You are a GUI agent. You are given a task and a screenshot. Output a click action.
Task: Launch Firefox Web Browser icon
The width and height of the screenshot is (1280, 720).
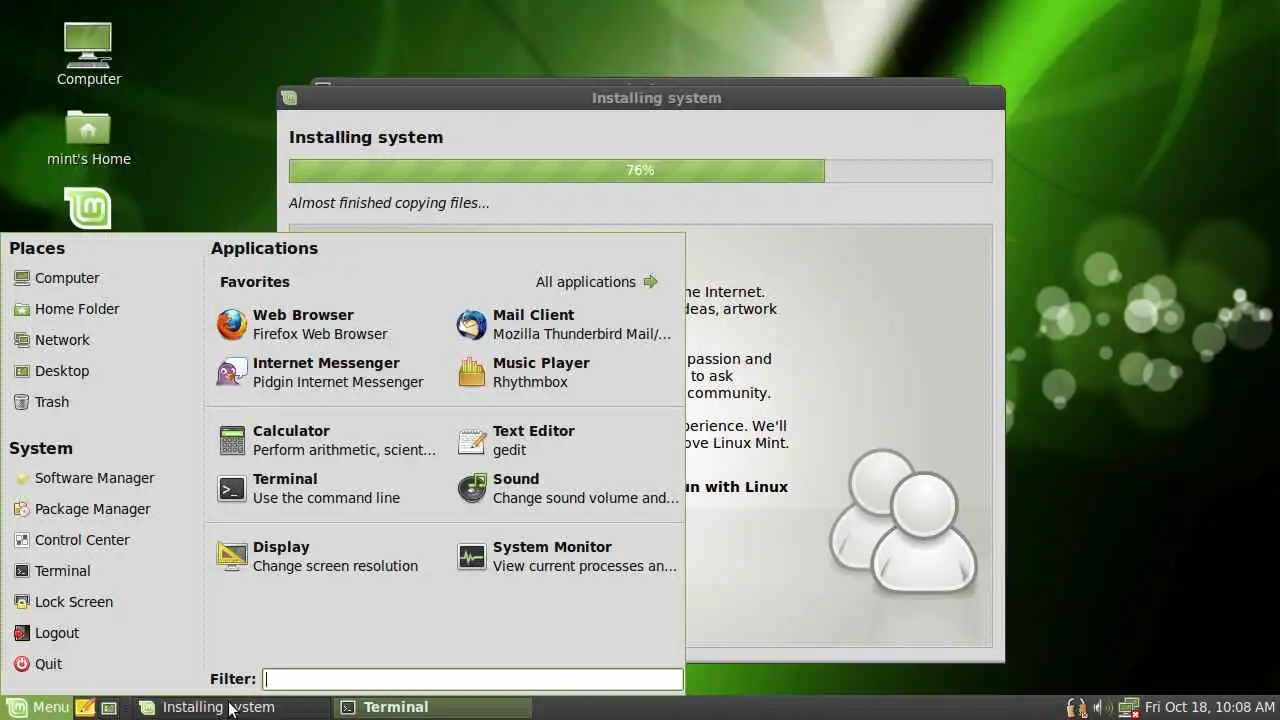(232, 324)
